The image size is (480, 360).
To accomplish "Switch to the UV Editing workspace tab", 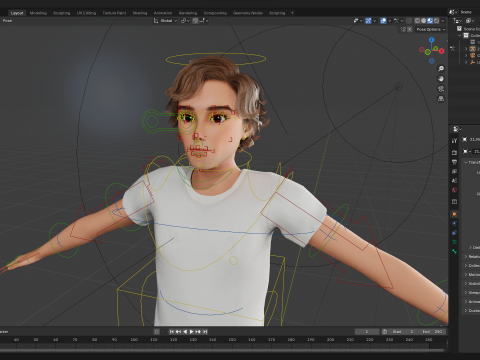I will click(x=86, y=13).
